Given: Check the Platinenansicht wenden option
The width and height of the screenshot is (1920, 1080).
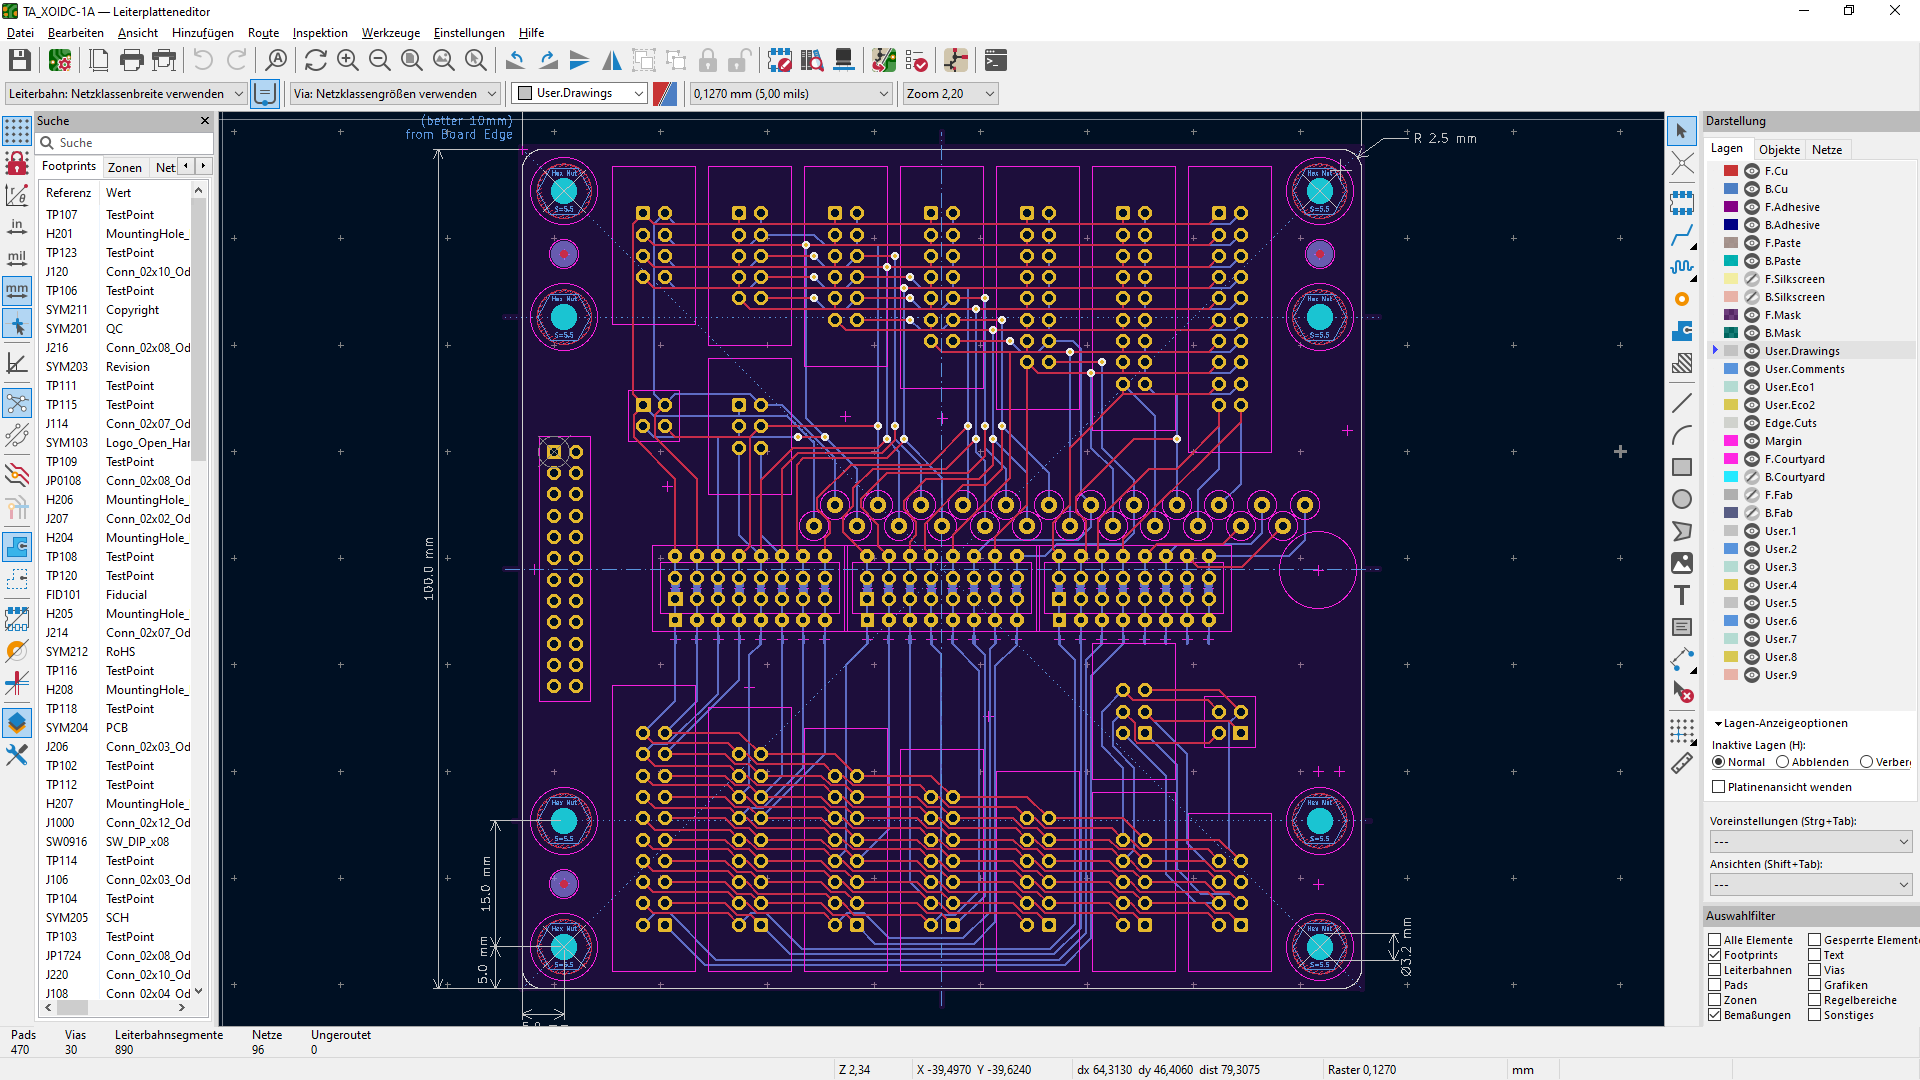Looking at the screenshot, I should [x=1719, y=787].
